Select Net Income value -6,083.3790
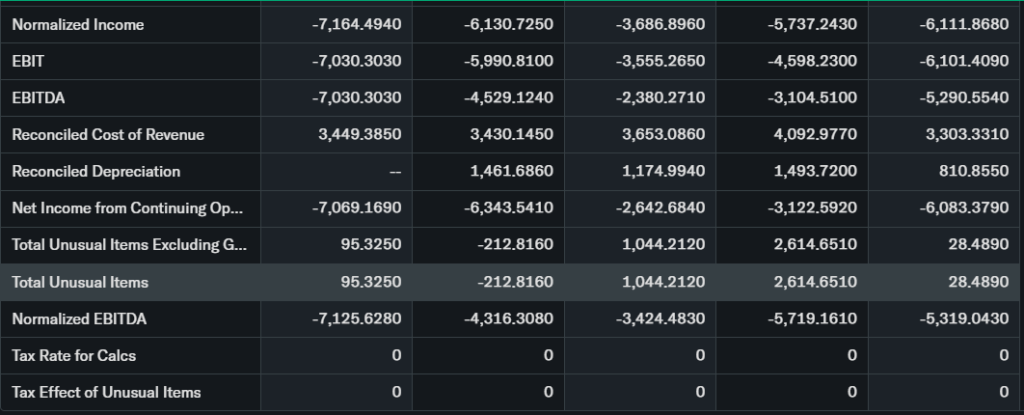The image size is (1024, 415). [965, 209]
